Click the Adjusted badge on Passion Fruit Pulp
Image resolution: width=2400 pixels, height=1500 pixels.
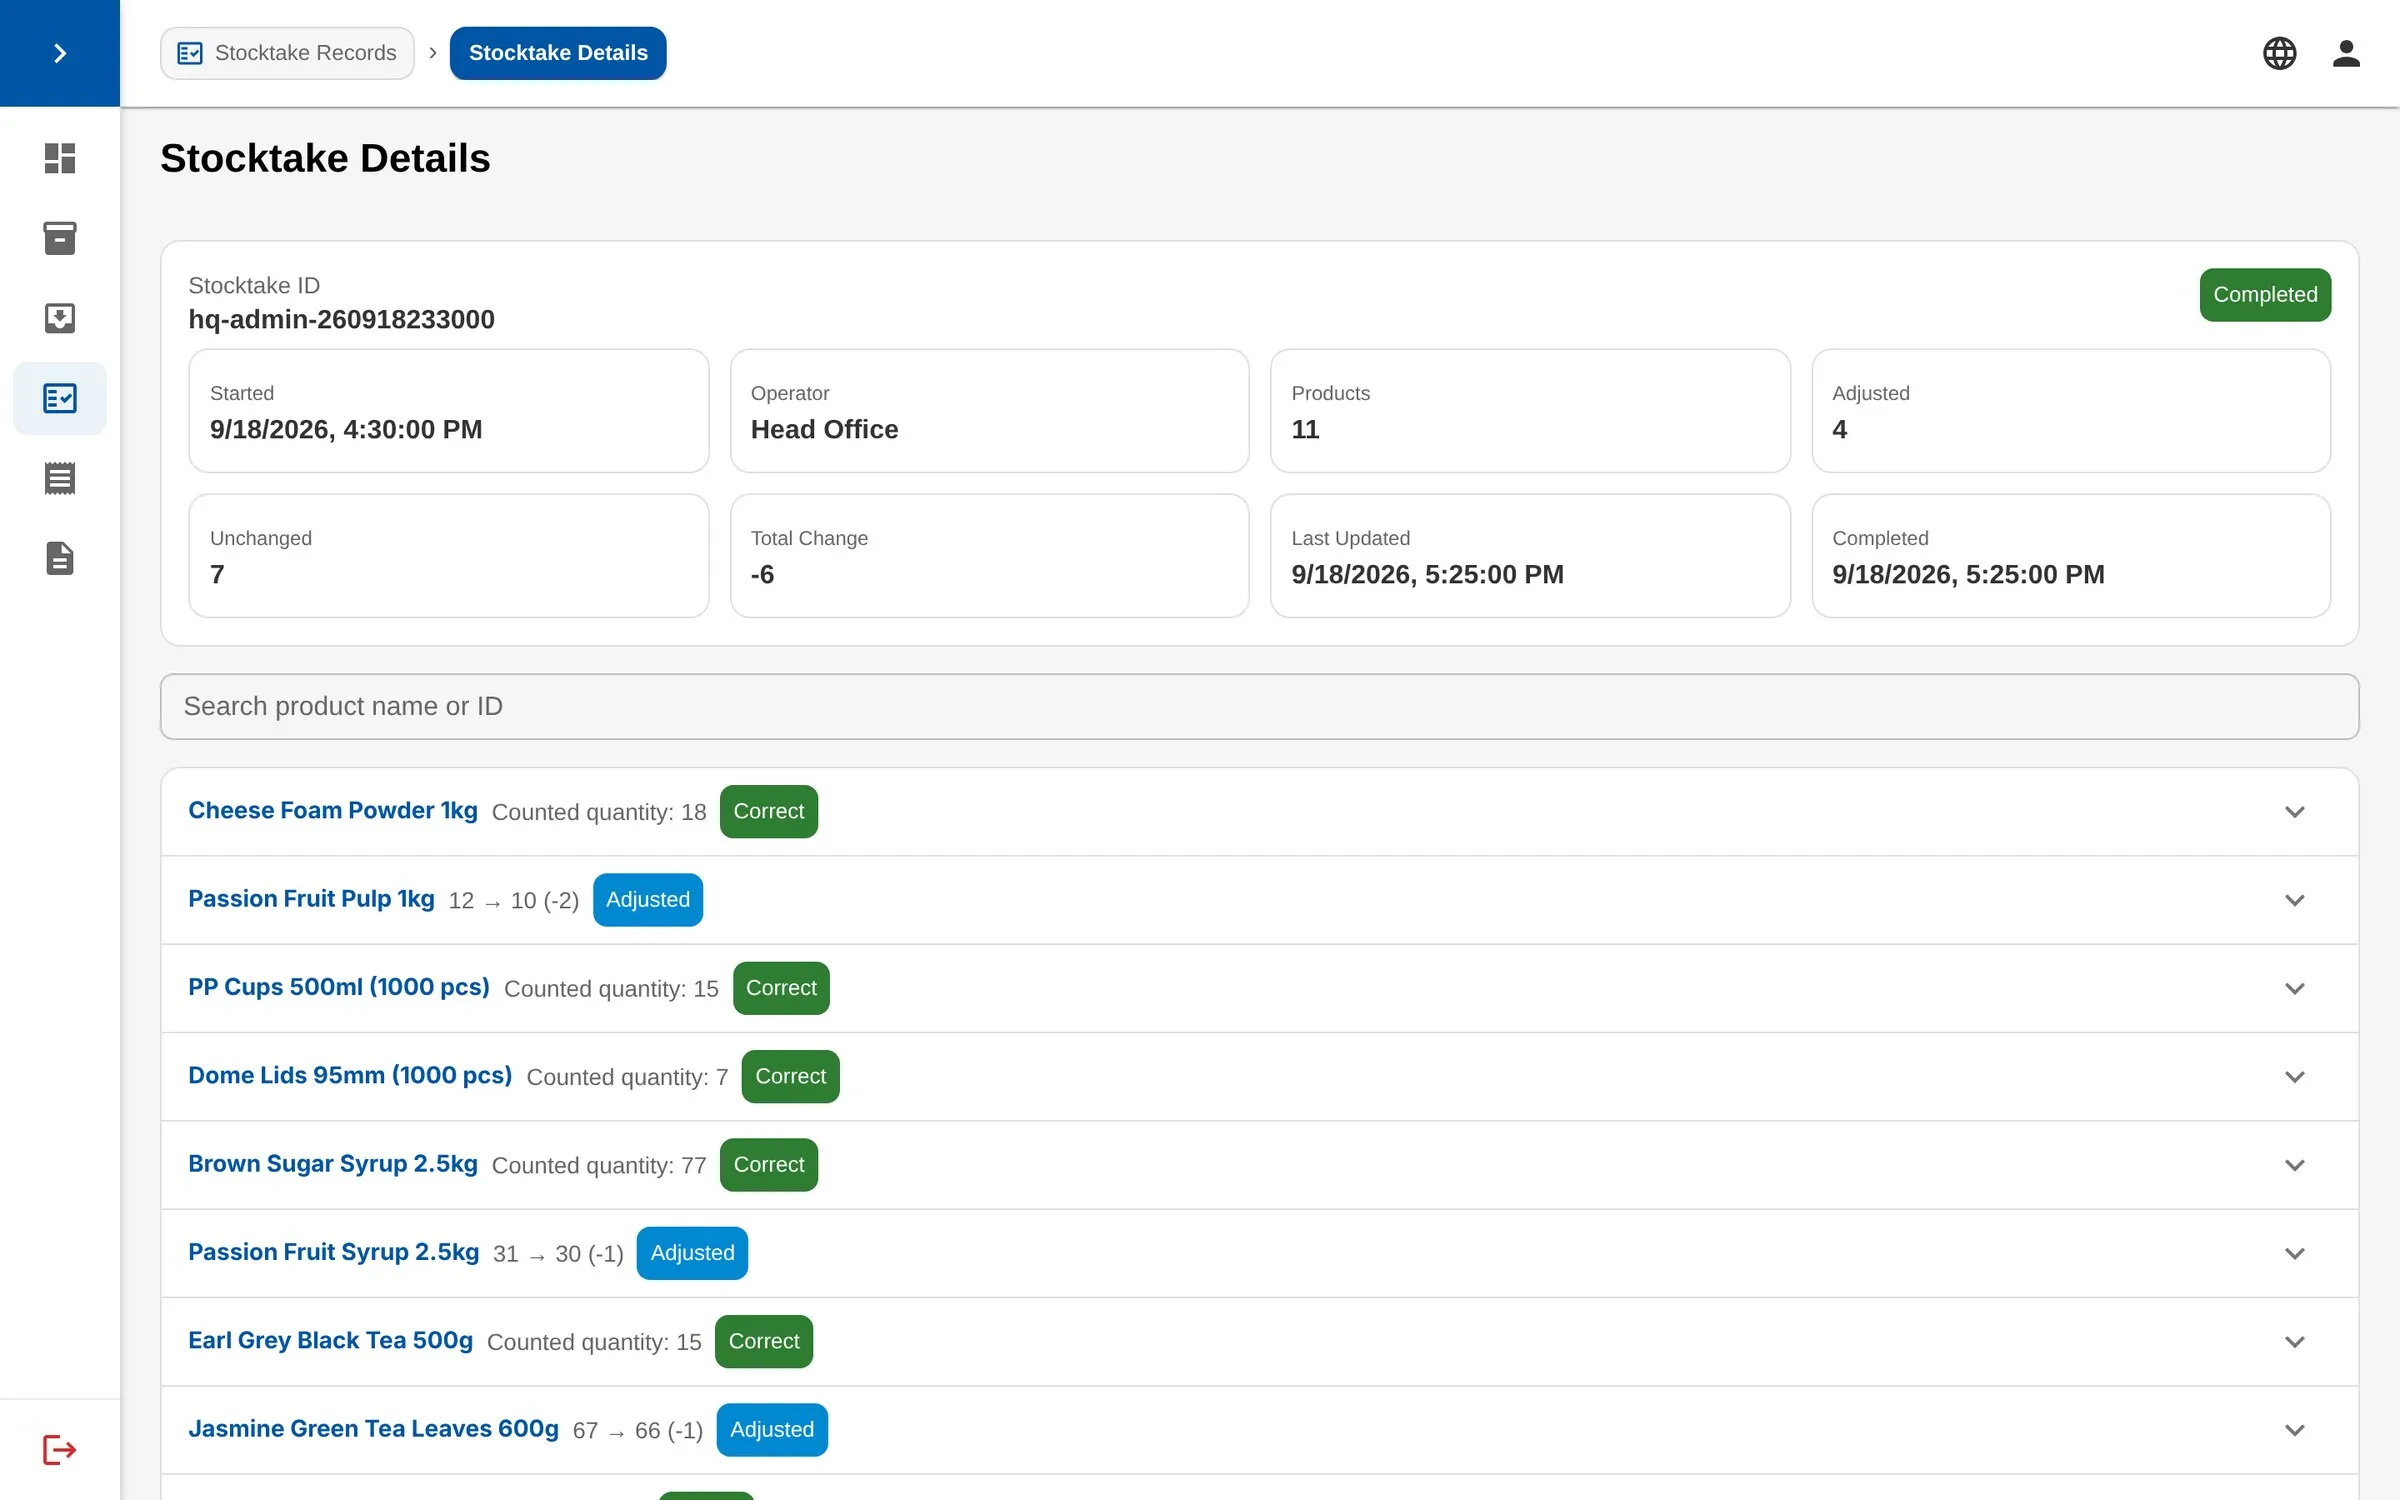click(x=647, y=900)
